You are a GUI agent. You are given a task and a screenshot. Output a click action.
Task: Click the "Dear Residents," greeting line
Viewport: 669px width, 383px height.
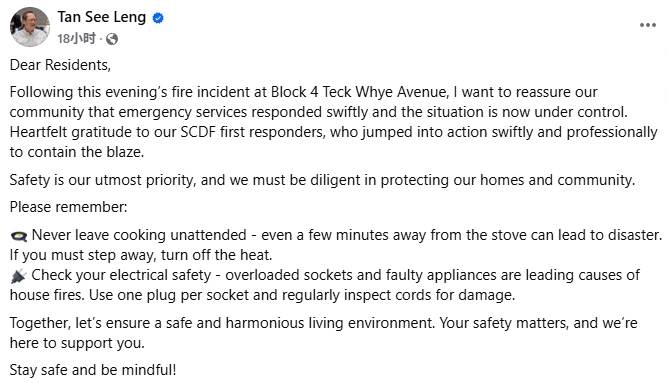(60, 65)
